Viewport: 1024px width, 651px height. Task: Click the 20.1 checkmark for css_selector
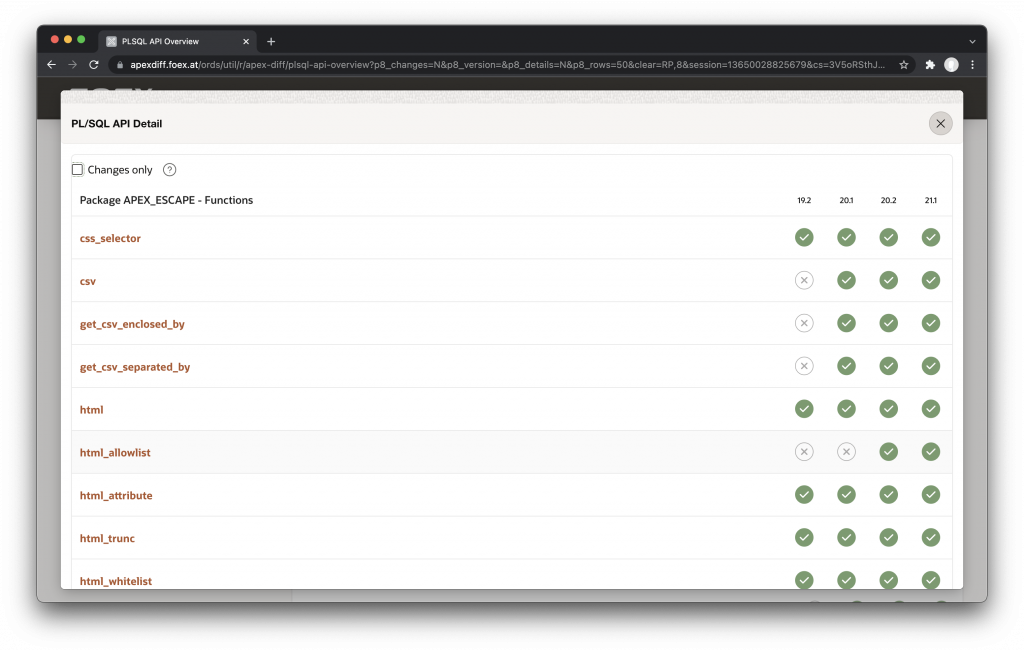tap(846, 238)
